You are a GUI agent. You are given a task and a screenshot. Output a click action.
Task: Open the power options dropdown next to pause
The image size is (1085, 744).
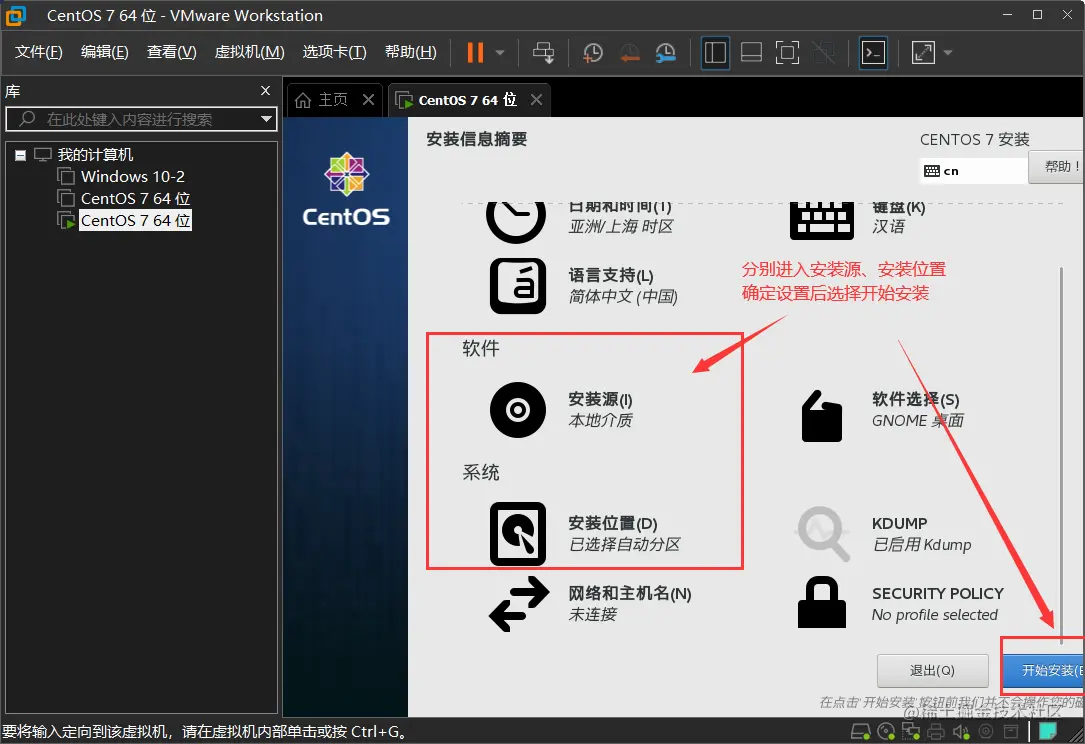pos(500,53)
